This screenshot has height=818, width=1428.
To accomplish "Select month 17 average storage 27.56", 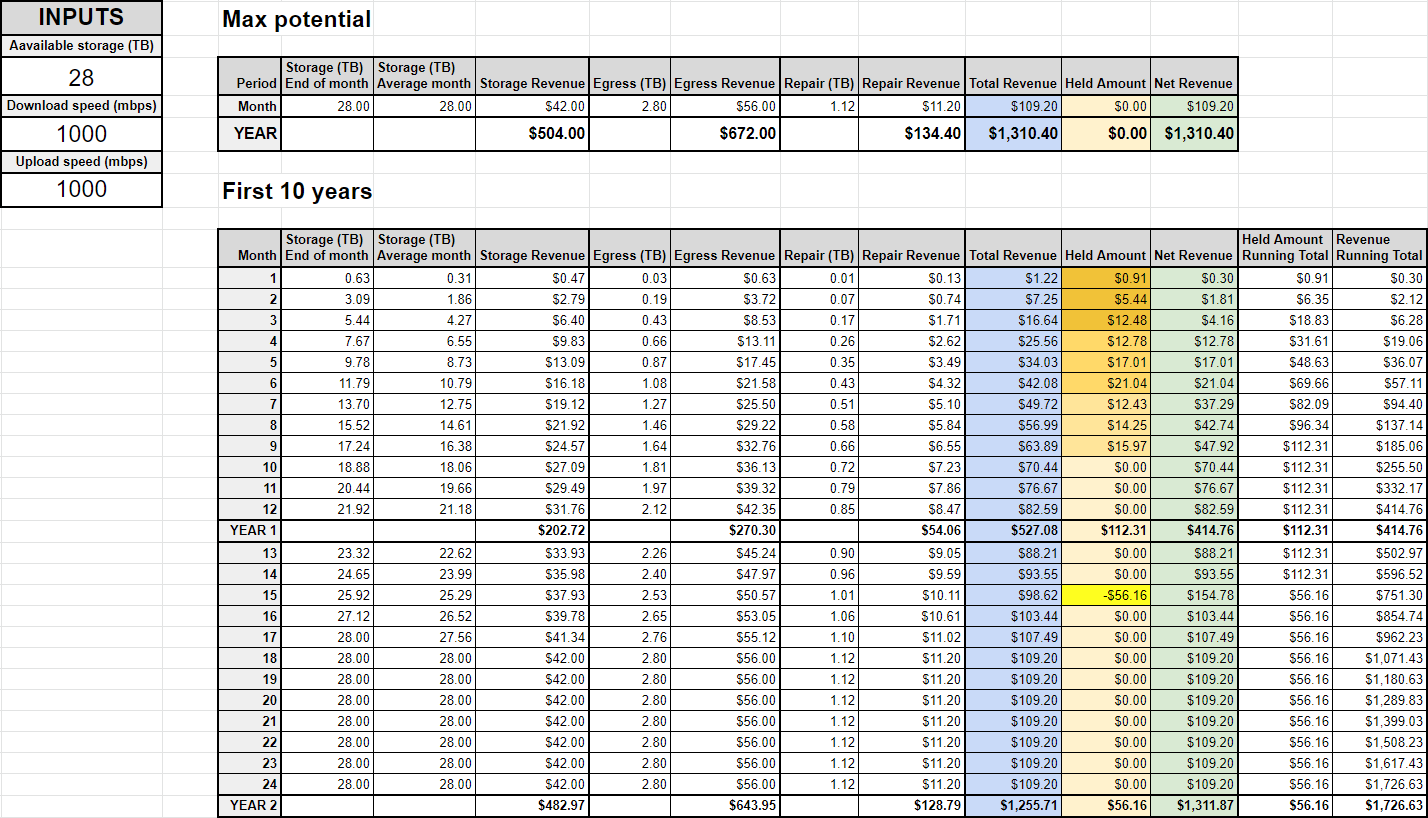I will coord(424,637).
